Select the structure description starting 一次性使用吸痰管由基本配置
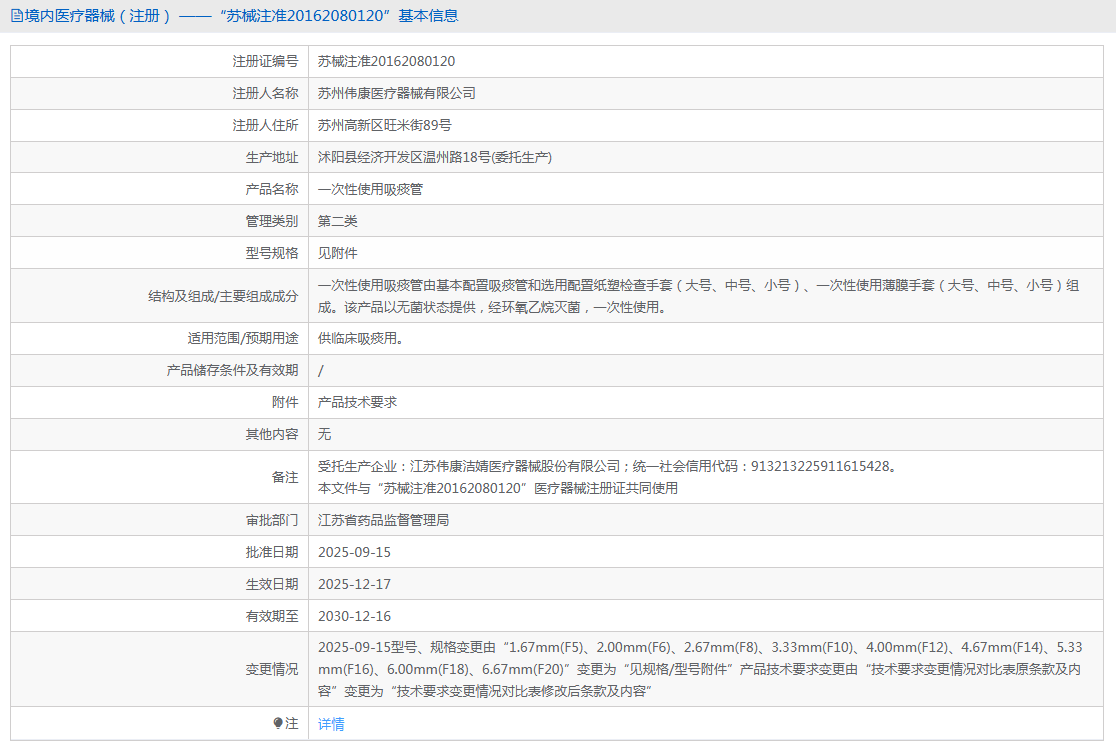1116x746 pixels. coord(698,296)
